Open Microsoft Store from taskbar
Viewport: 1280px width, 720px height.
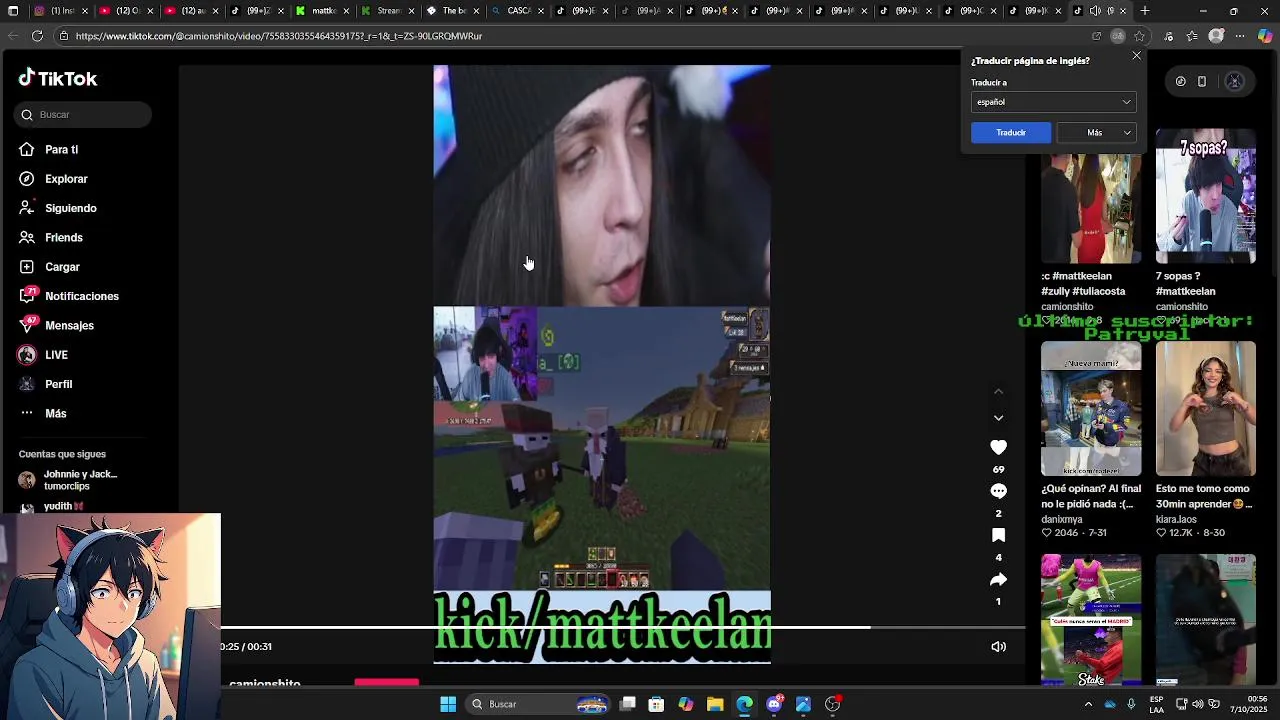[x=656, y=704]
